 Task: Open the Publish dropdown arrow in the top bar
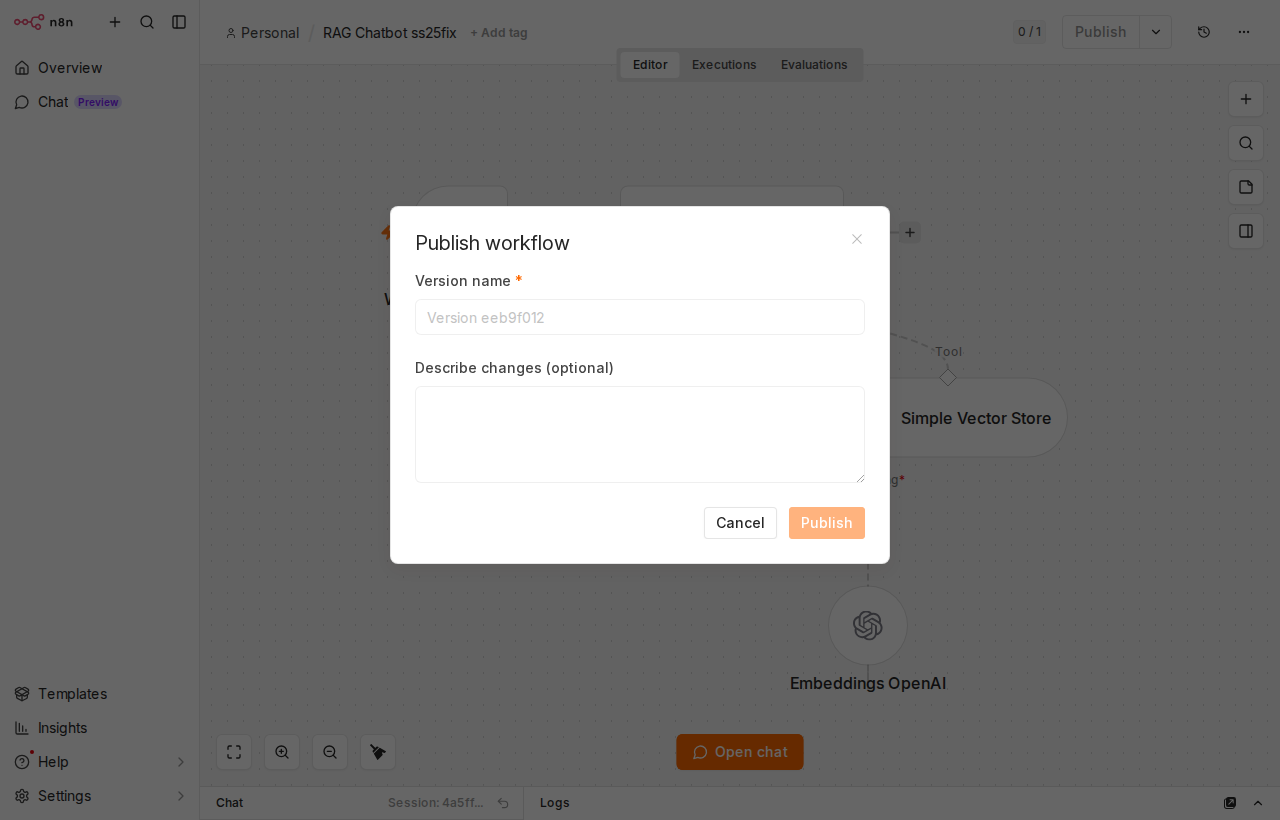click(1156, 32)
